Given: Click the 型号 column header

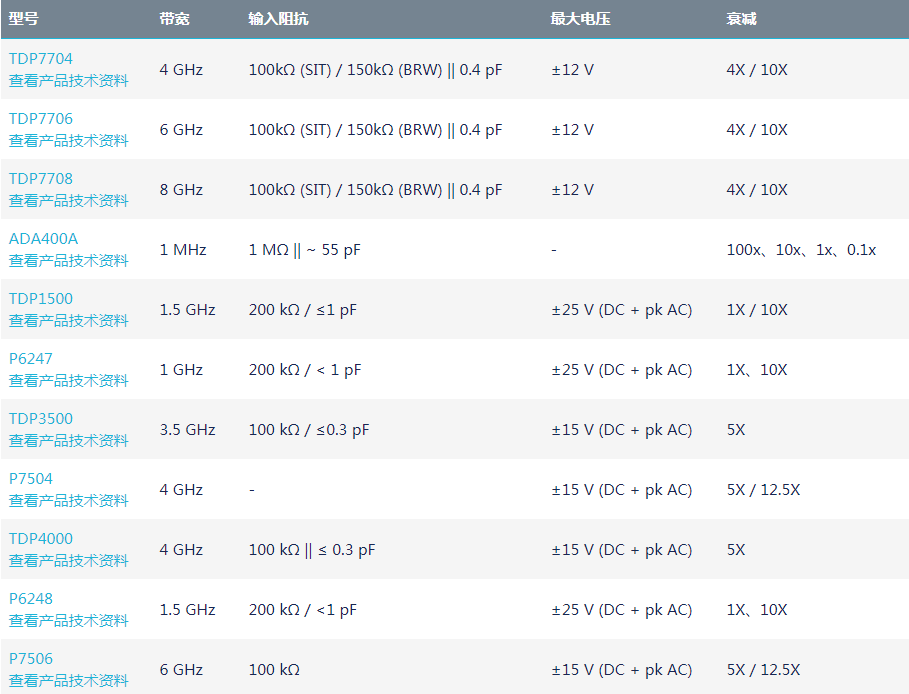Looking at the screenshot, I should (24, 19).
